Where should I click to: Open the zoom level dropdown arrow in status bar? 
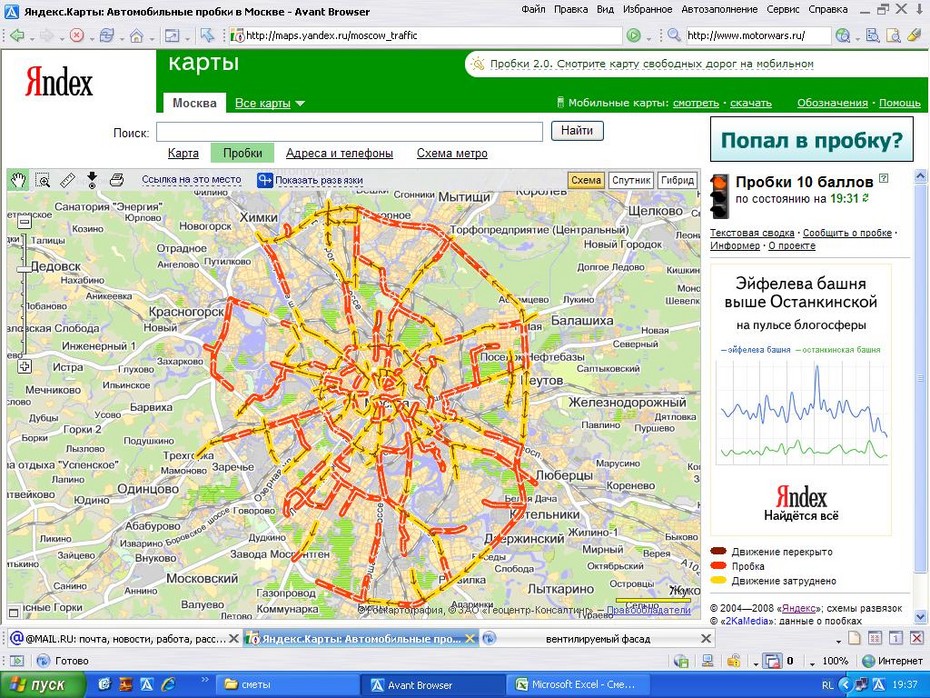[812, 663]
